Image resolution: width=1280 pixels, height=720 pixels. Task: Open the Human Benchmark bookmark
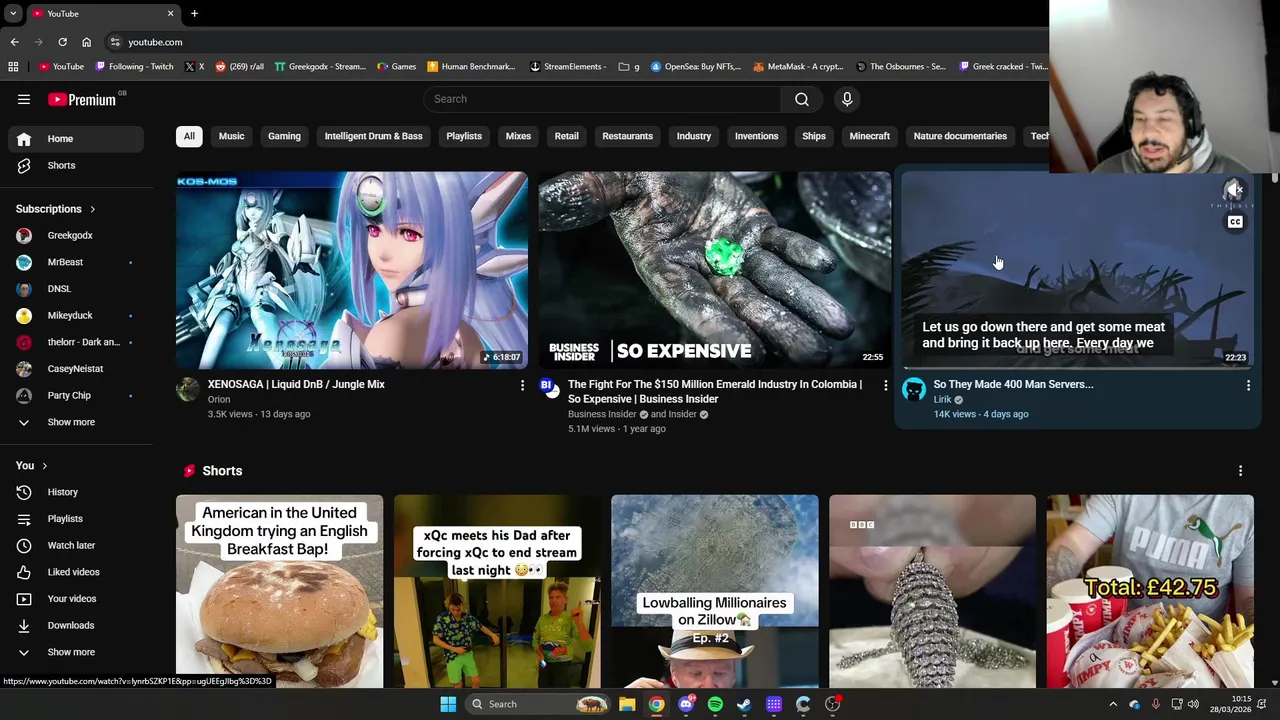(x=471, y=67)
